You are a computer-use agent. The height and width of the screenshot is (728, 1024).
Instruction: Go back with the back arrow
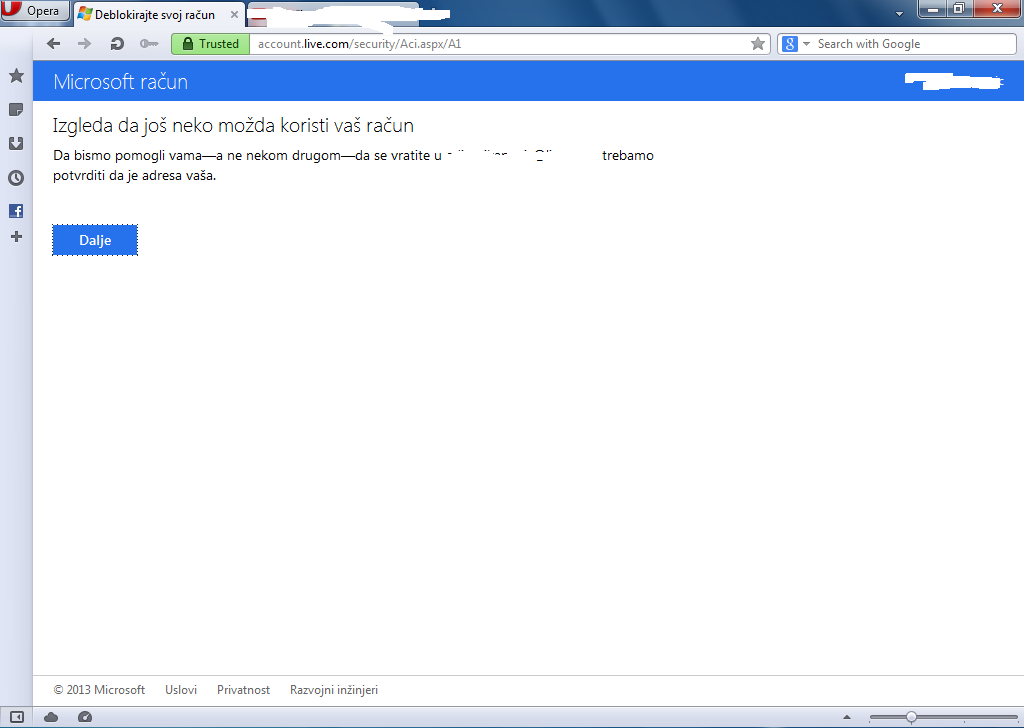click(53, 44)
